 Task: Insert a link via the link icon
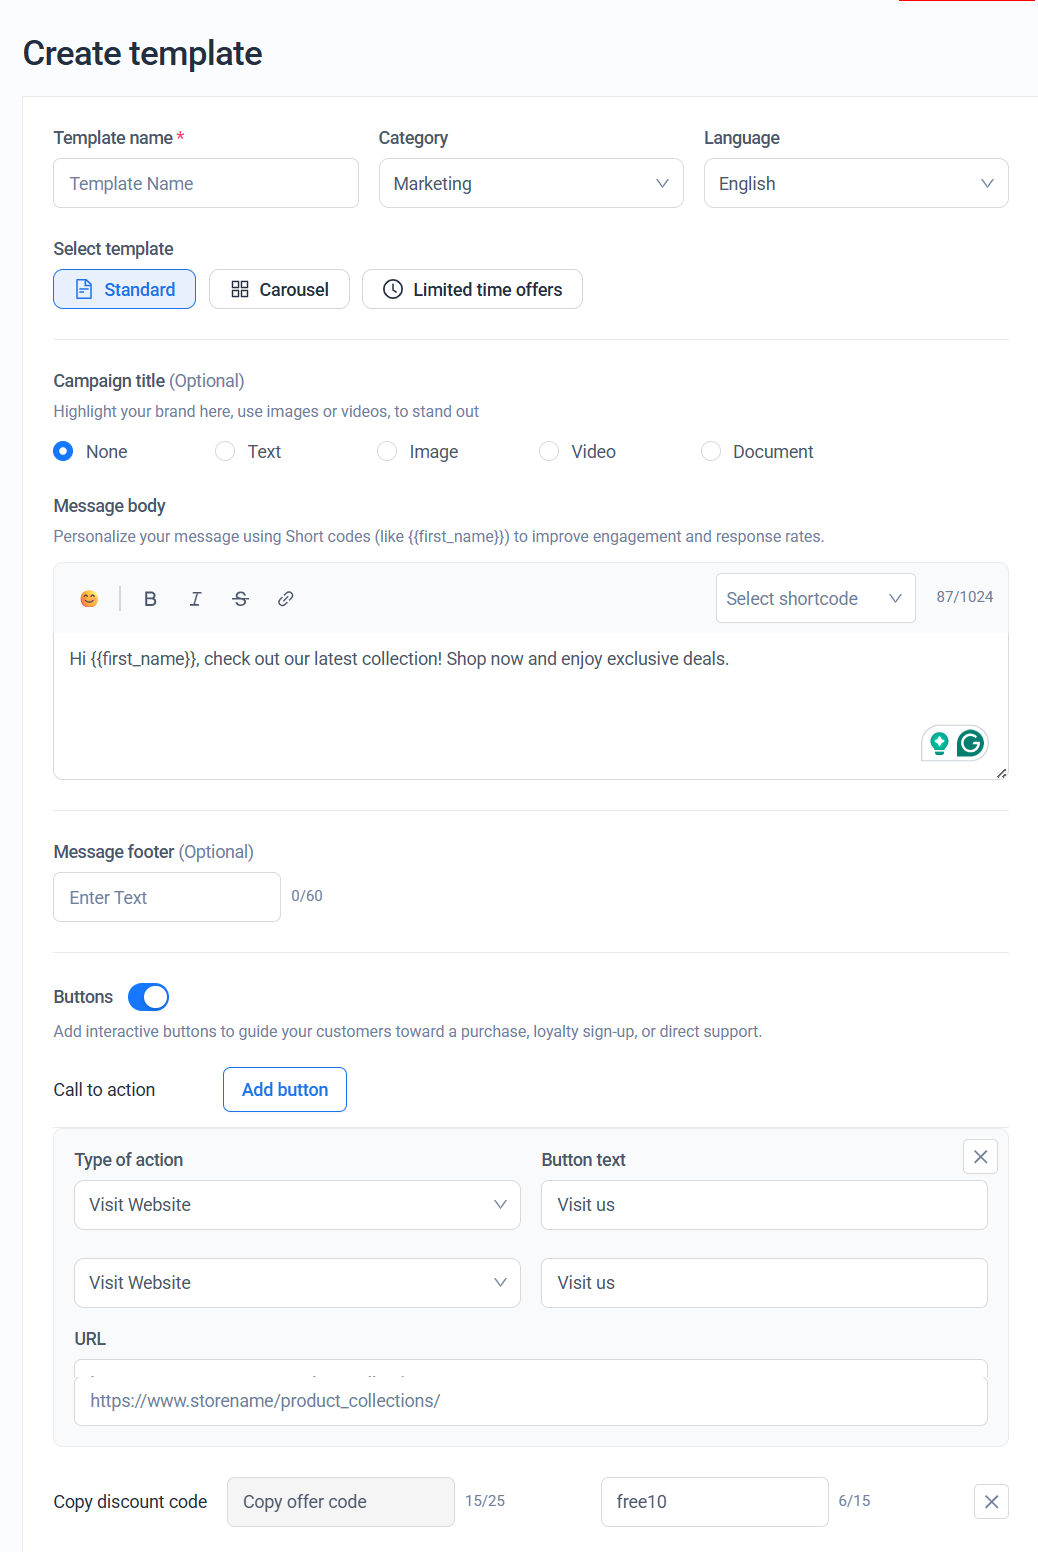285,599
